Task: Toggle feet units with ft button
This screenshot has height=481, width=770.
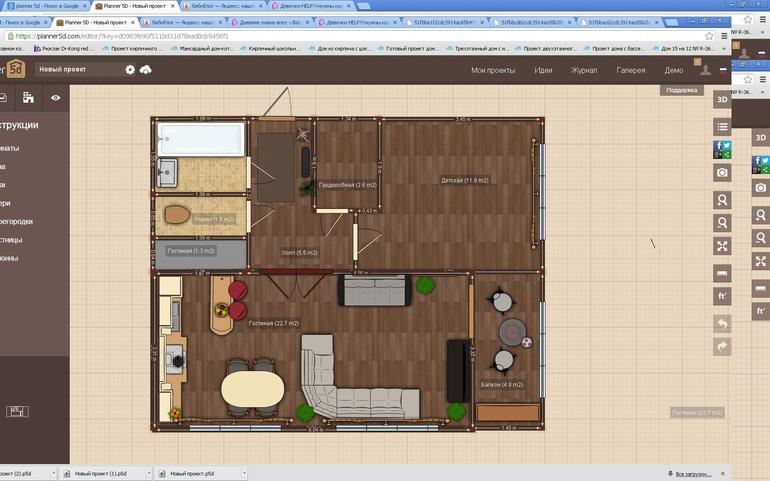Action: (x=722, y=296)
